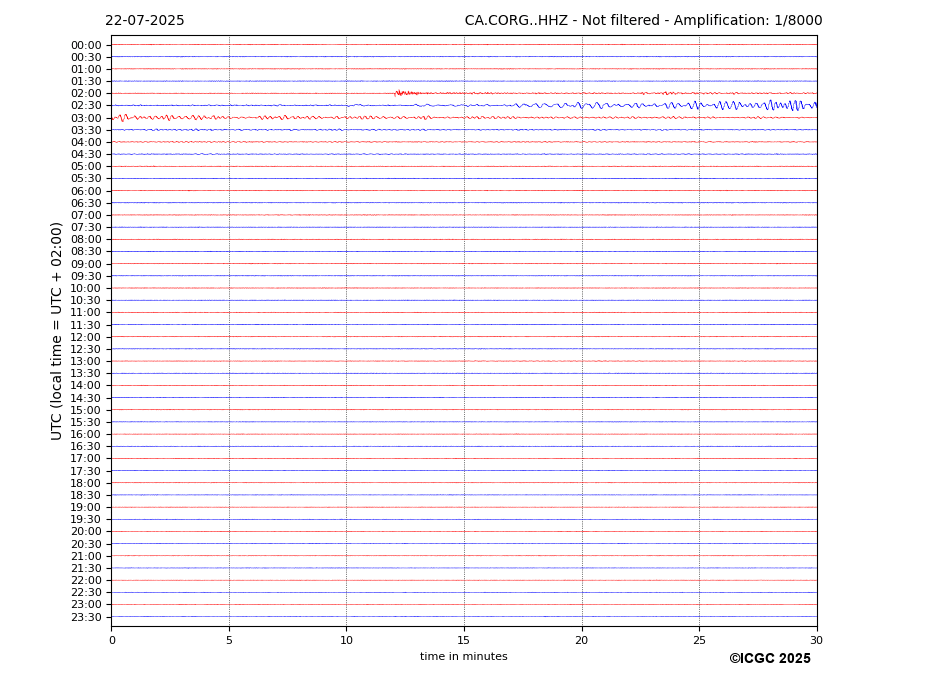Click the 09:00 time row label
The width and height of the screenshot is (927, 696).
[86, 264]
